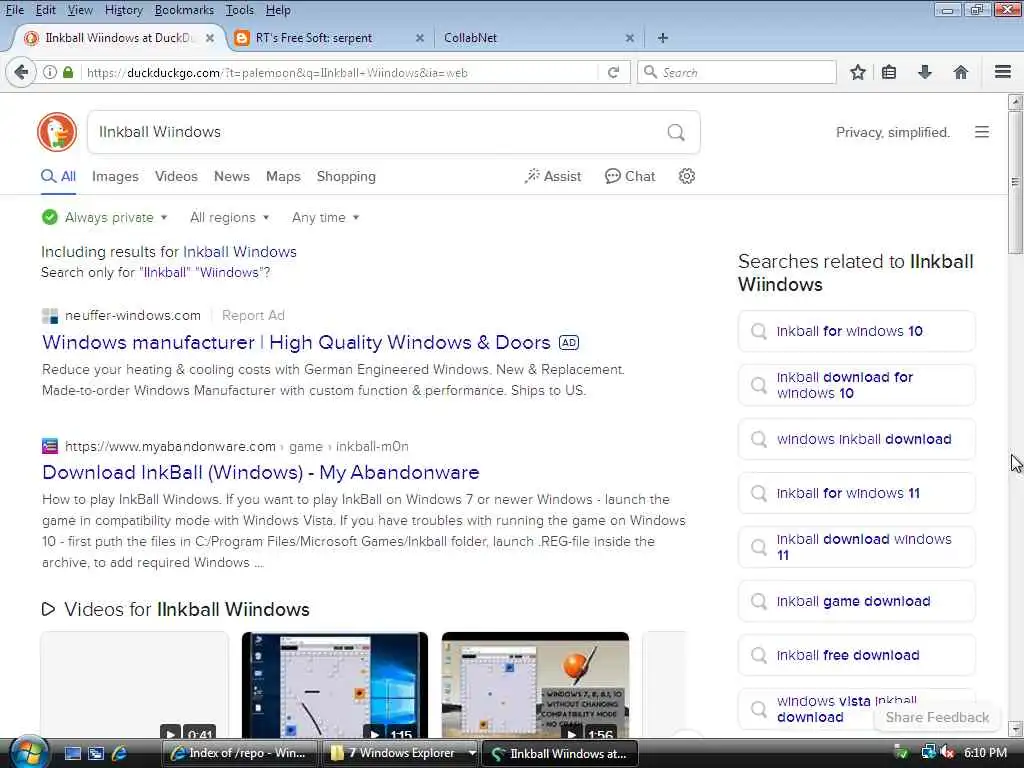Click the muted volume tray icon
The width and height of the screenshot is (1024, 768).
pyautogui.click(x=947, y=752)
